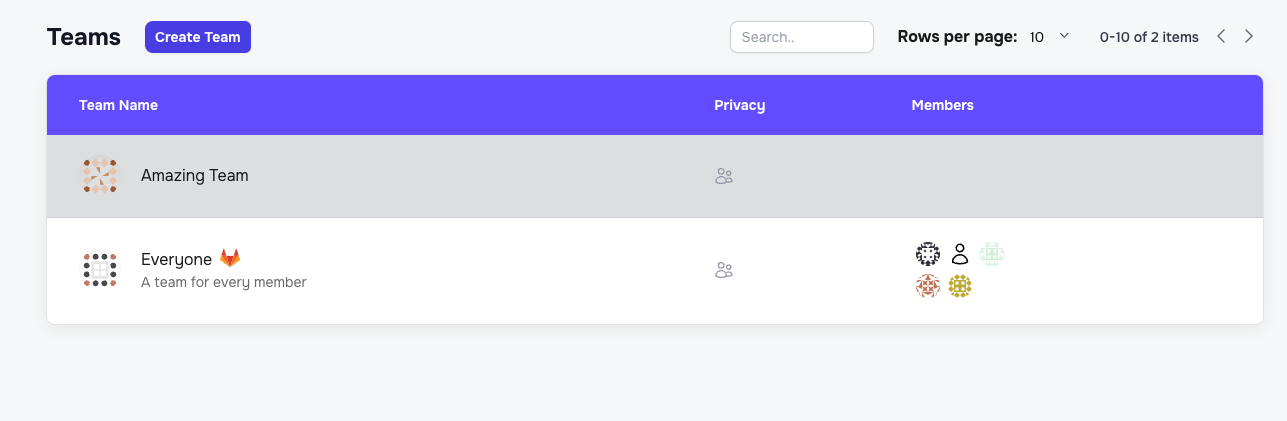Click the Team Name column header

[x=118, y=105]
